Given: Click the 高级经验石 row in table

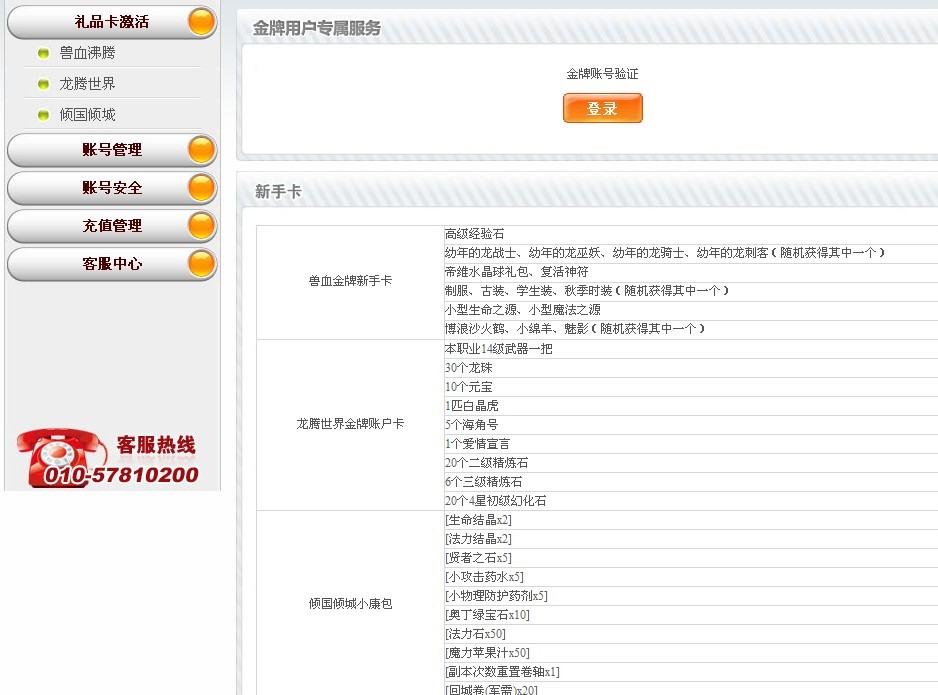Looking at the screenshot, I should click(x=475, y=234).
